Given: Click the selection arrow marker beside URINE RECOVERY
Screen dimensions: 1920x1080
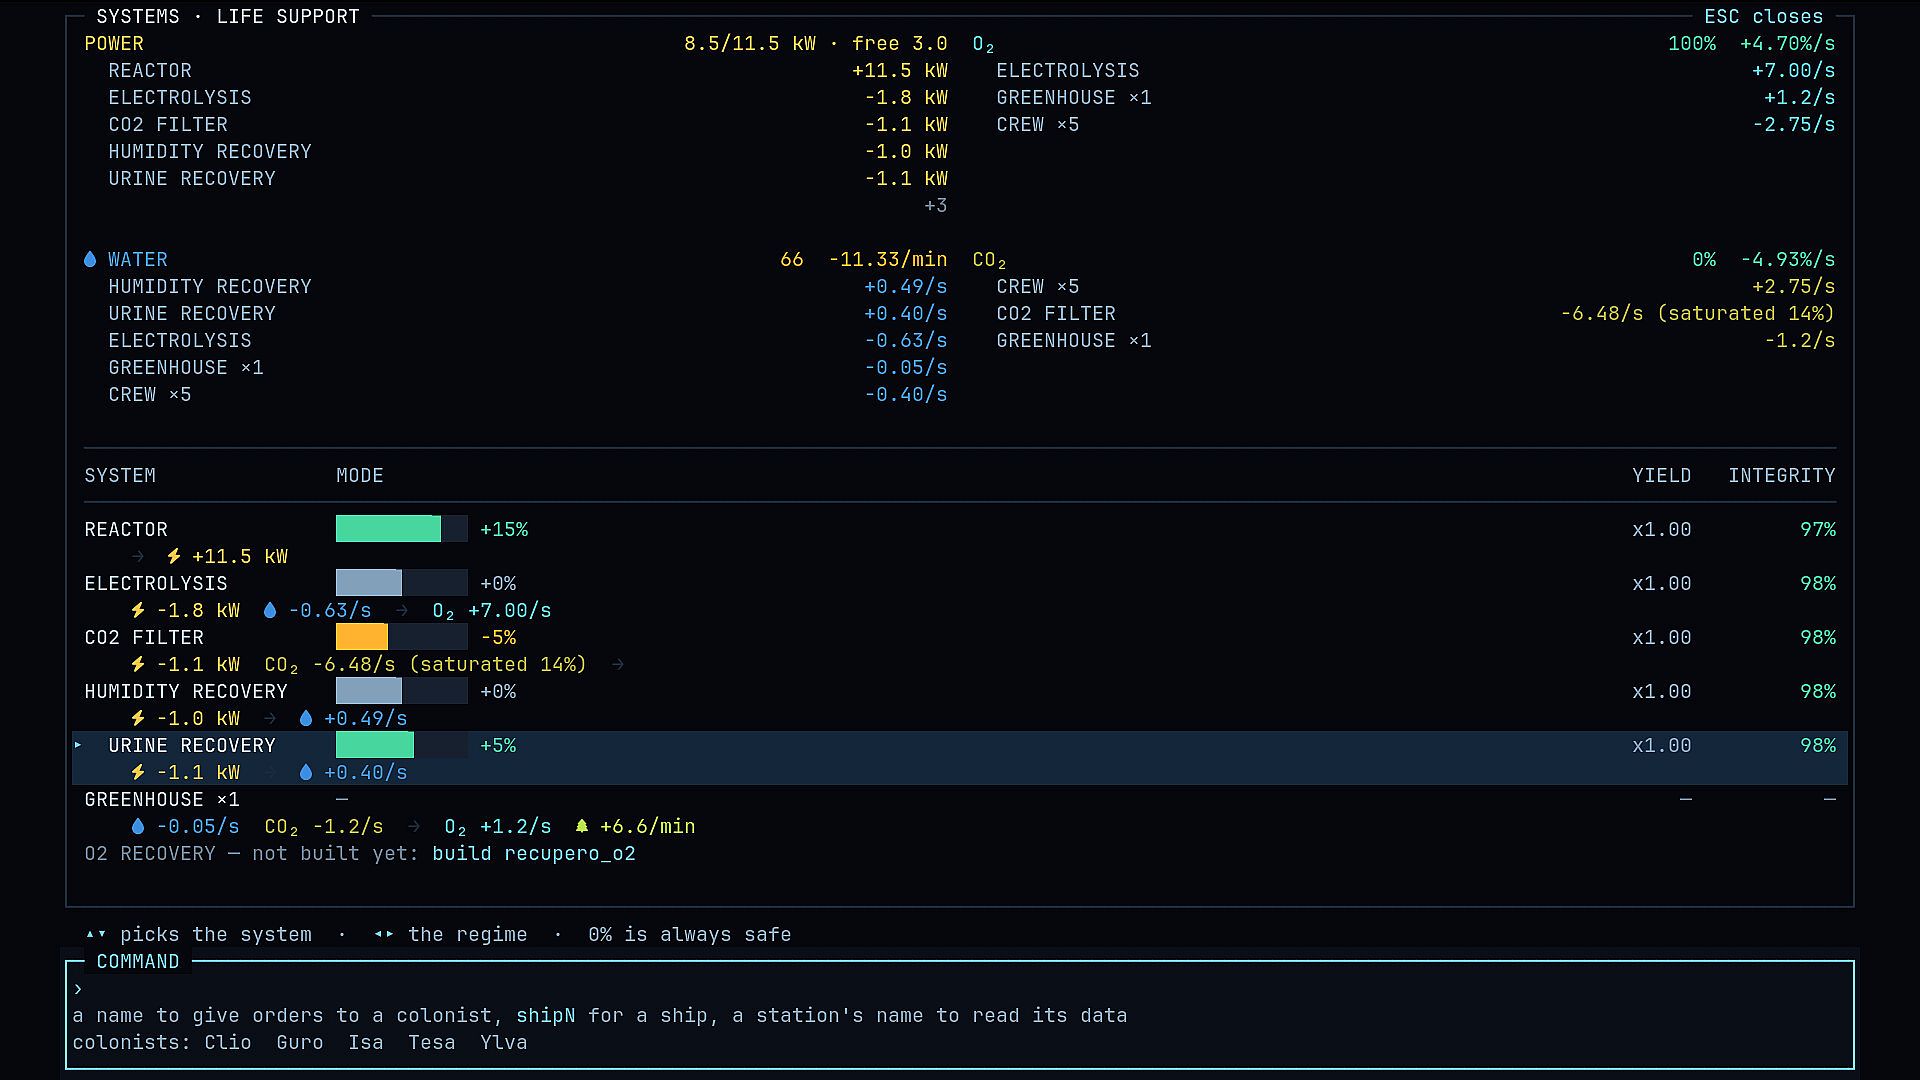Looking at the screenshot, I should 78,745.
